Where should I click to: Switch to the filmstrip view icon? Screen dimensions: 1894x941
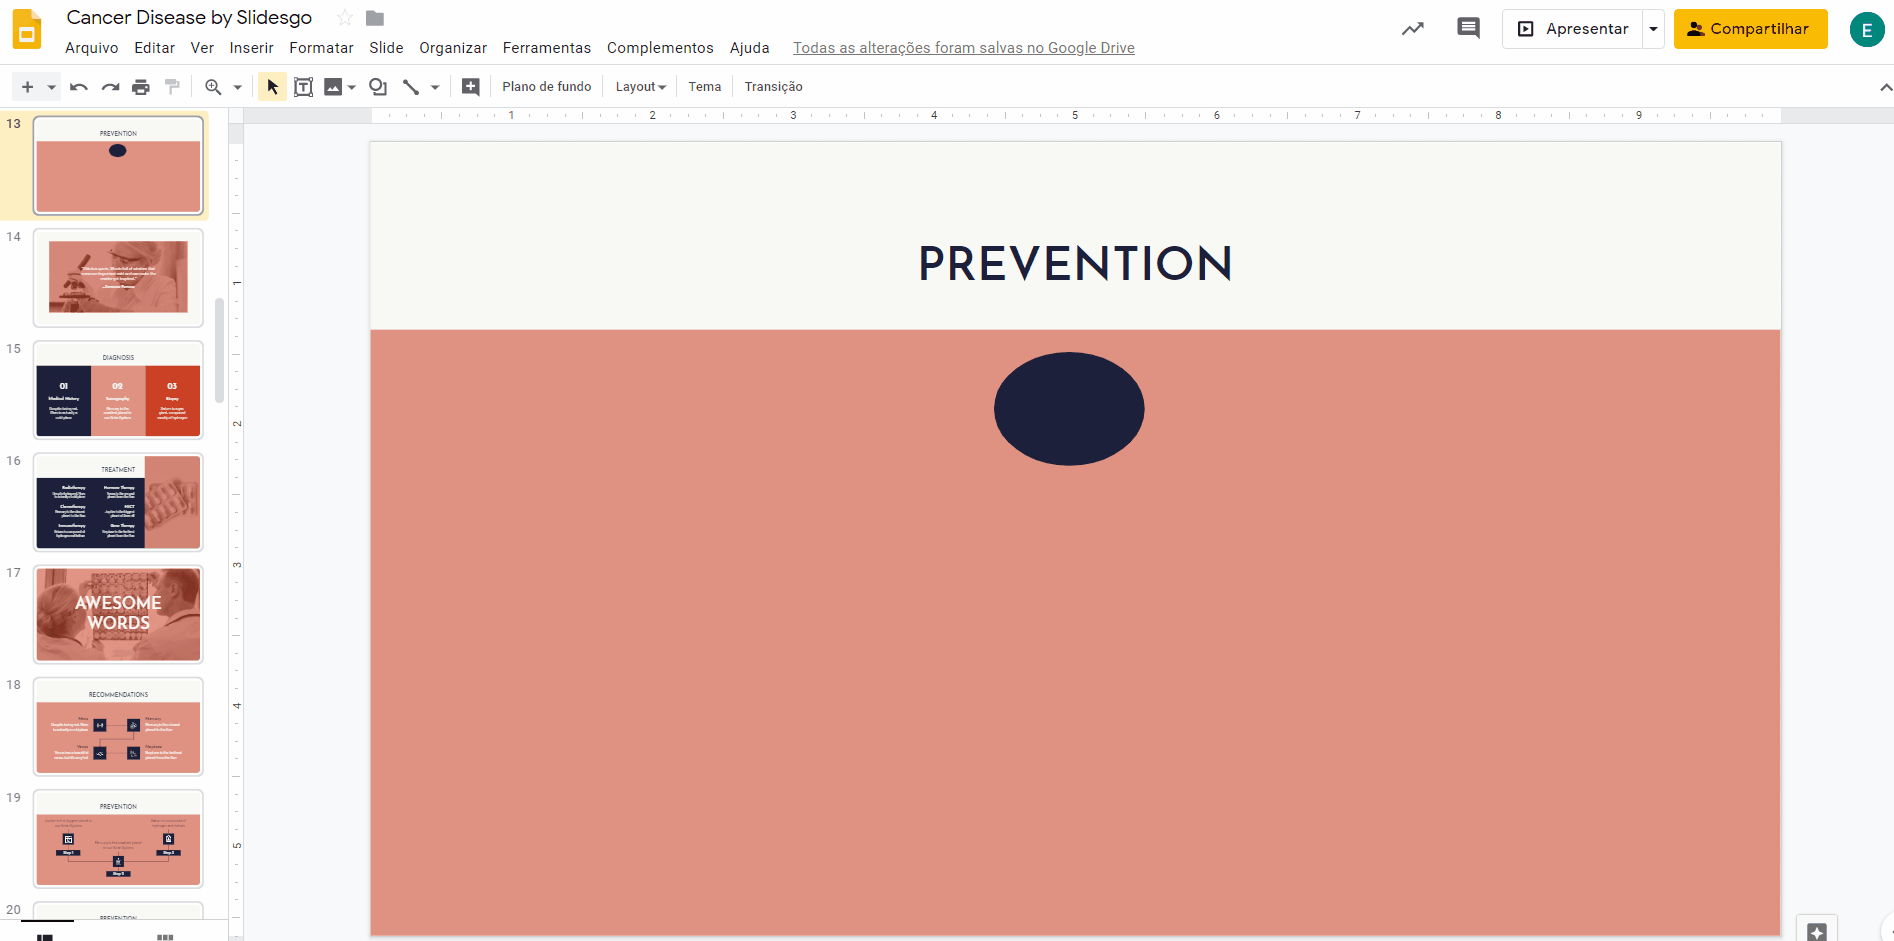point(44,936)
